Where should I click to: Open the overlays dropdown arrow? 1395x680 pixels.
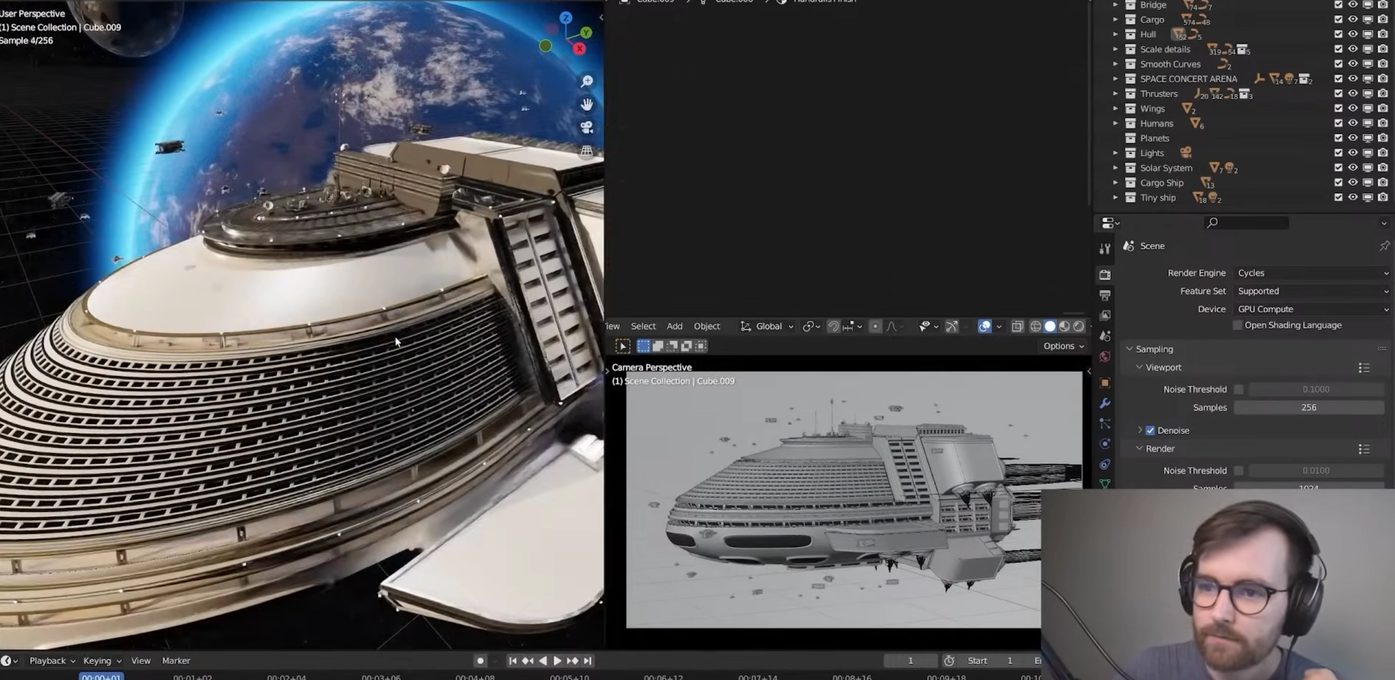(998, 326)
